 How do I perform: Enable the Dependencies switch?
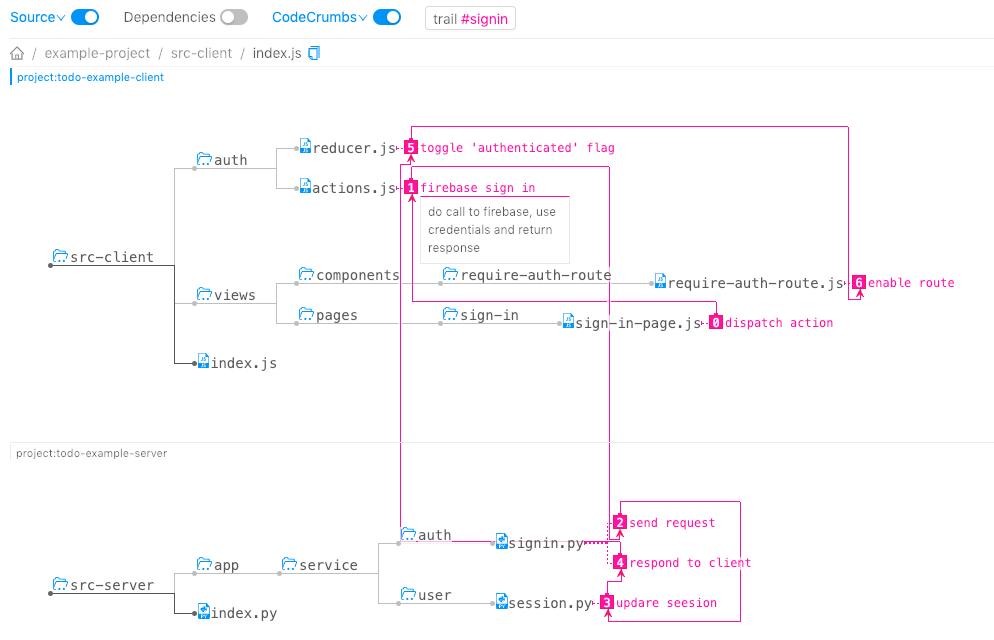(x=234, y=17)
